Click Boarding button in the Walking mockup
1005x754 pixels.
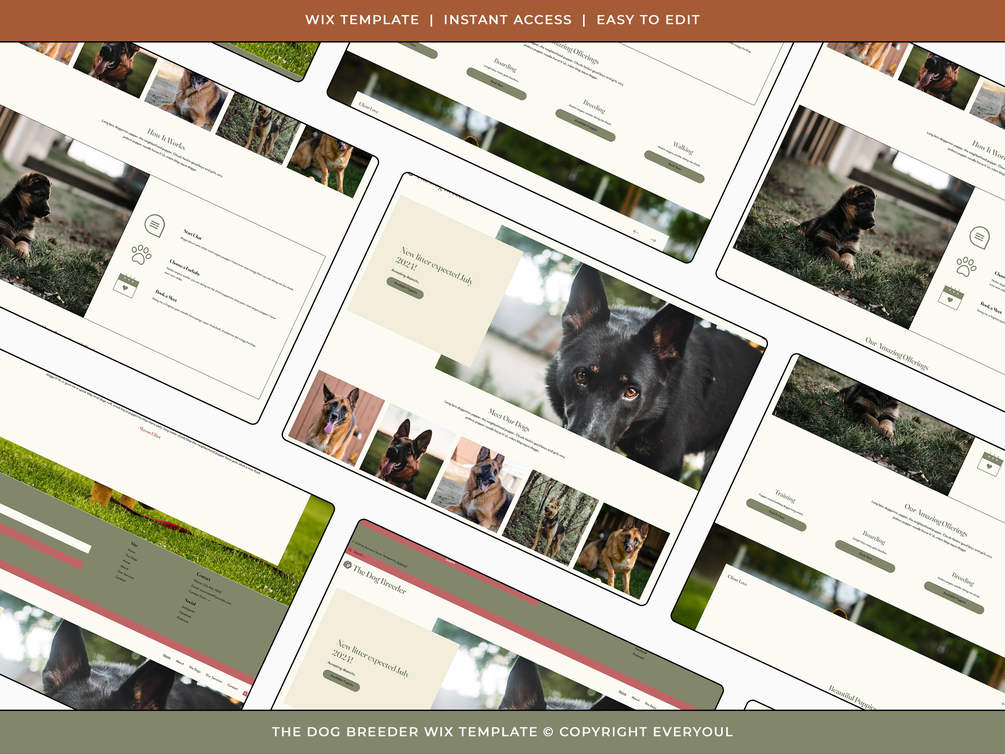497,84
